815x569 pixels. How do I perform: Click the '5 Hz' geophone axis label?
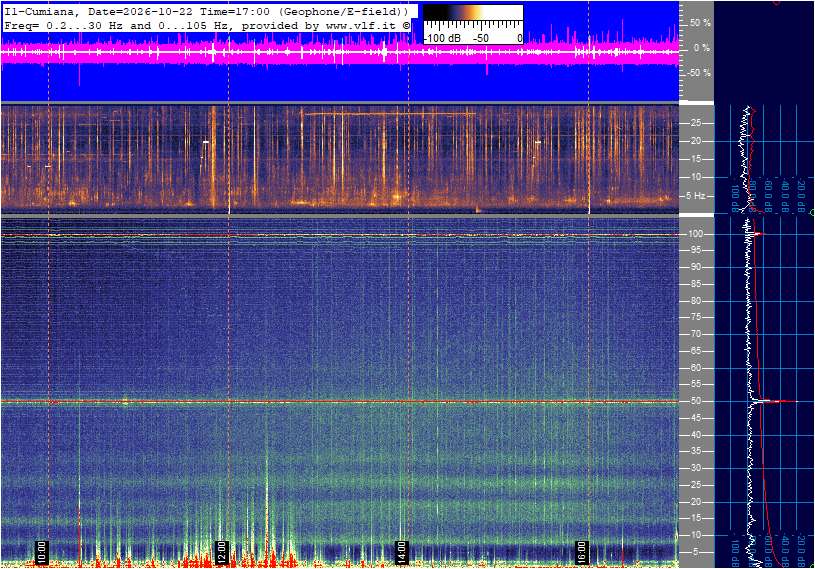point(696,196)
